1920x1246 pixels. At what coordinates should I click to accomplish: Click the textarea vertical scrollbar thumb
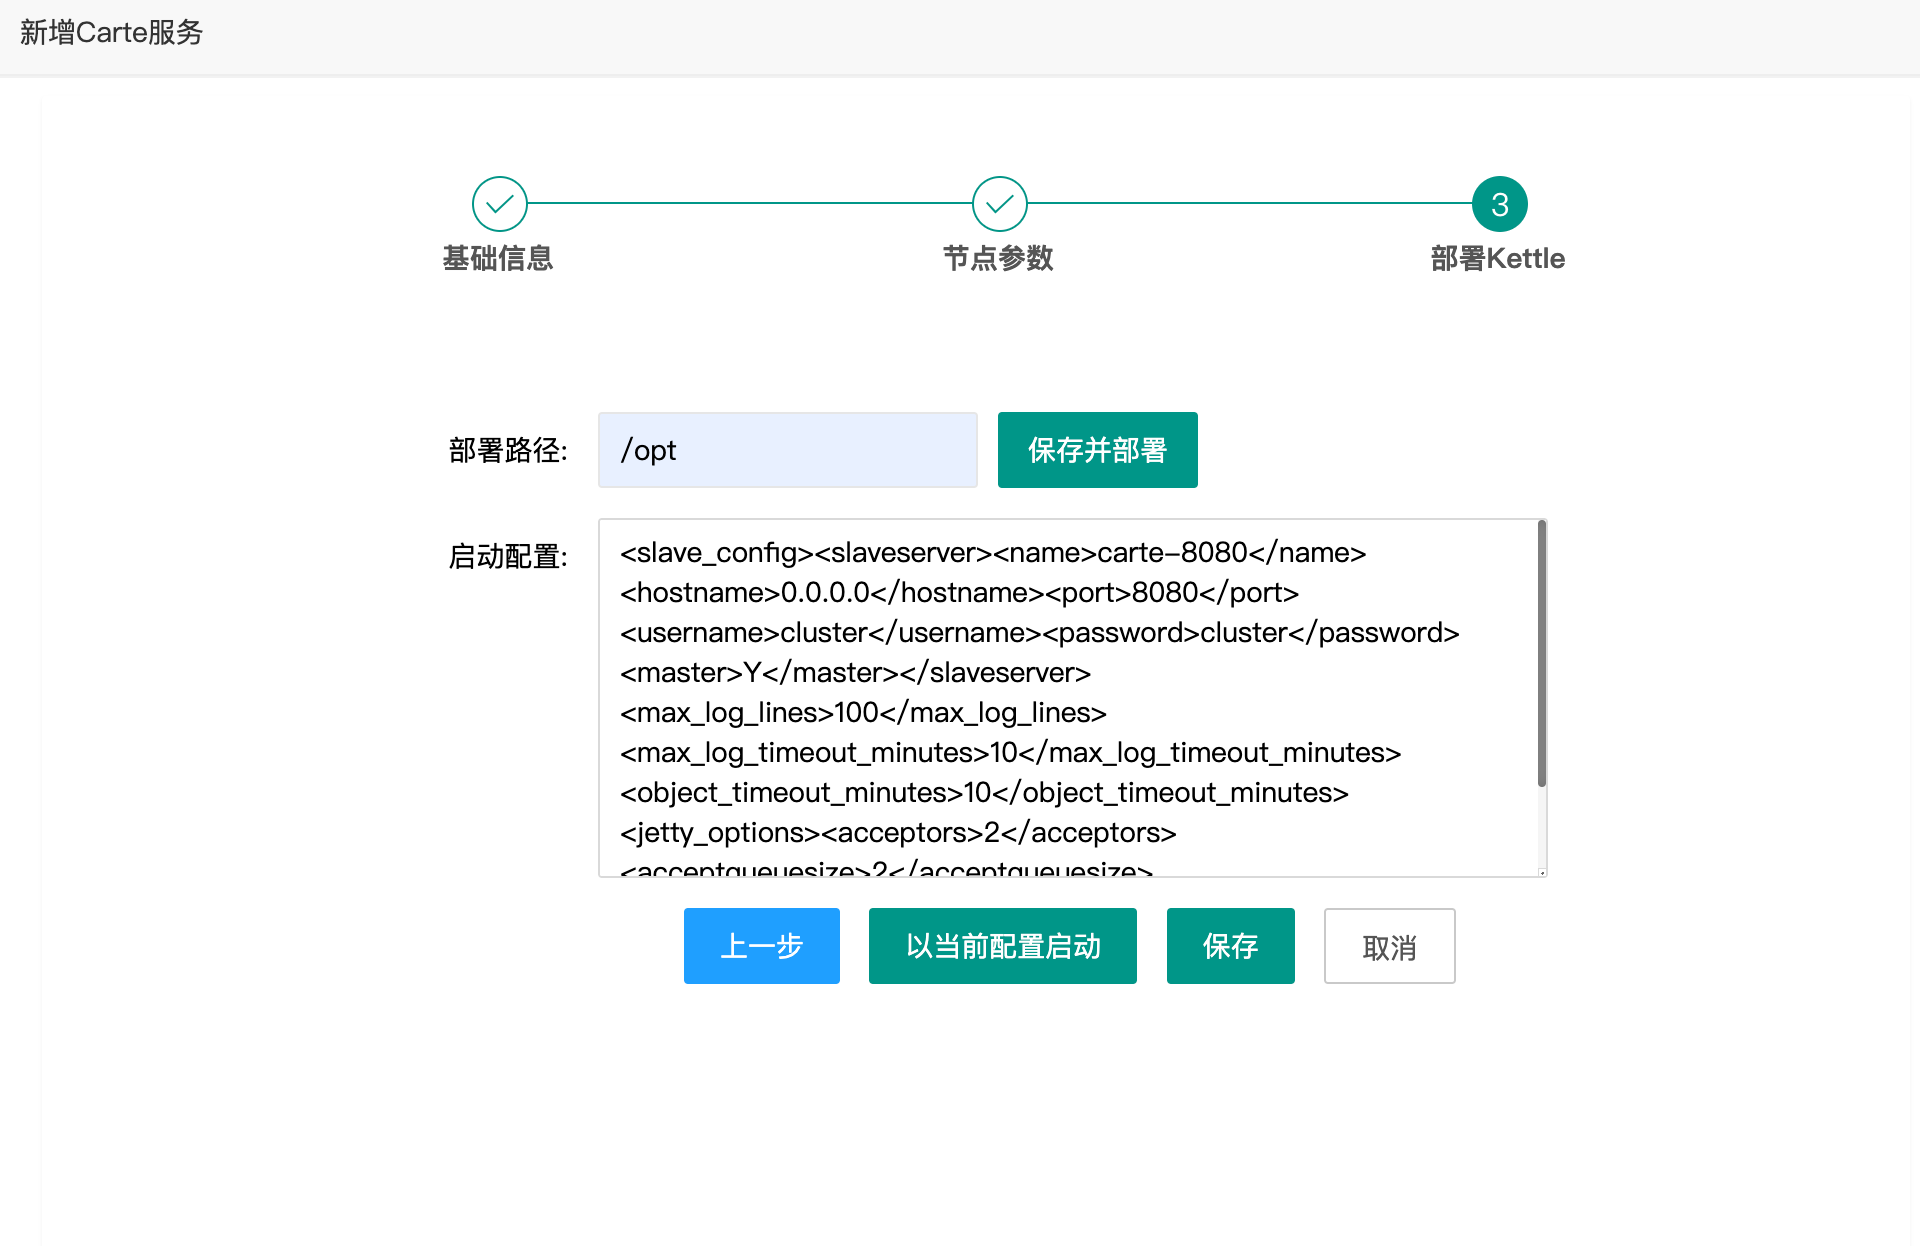click(x=1541, y=655)
